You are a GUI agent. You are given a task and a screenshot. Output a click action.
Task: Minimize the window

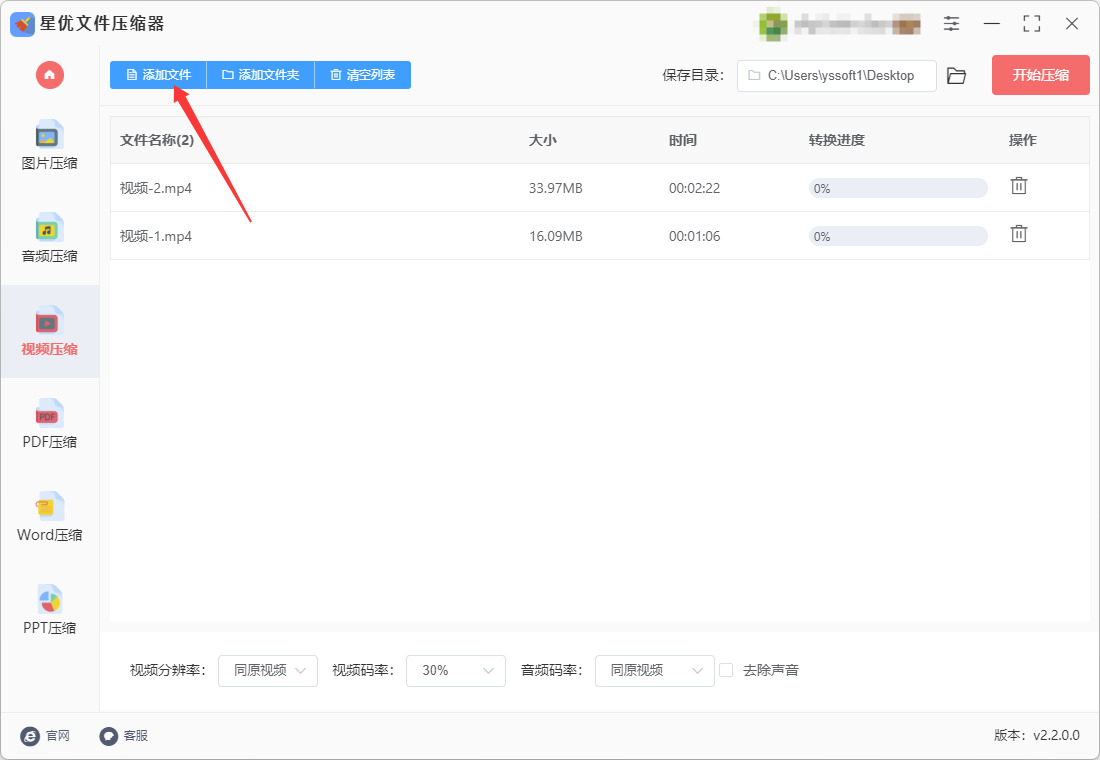(992, 24)
